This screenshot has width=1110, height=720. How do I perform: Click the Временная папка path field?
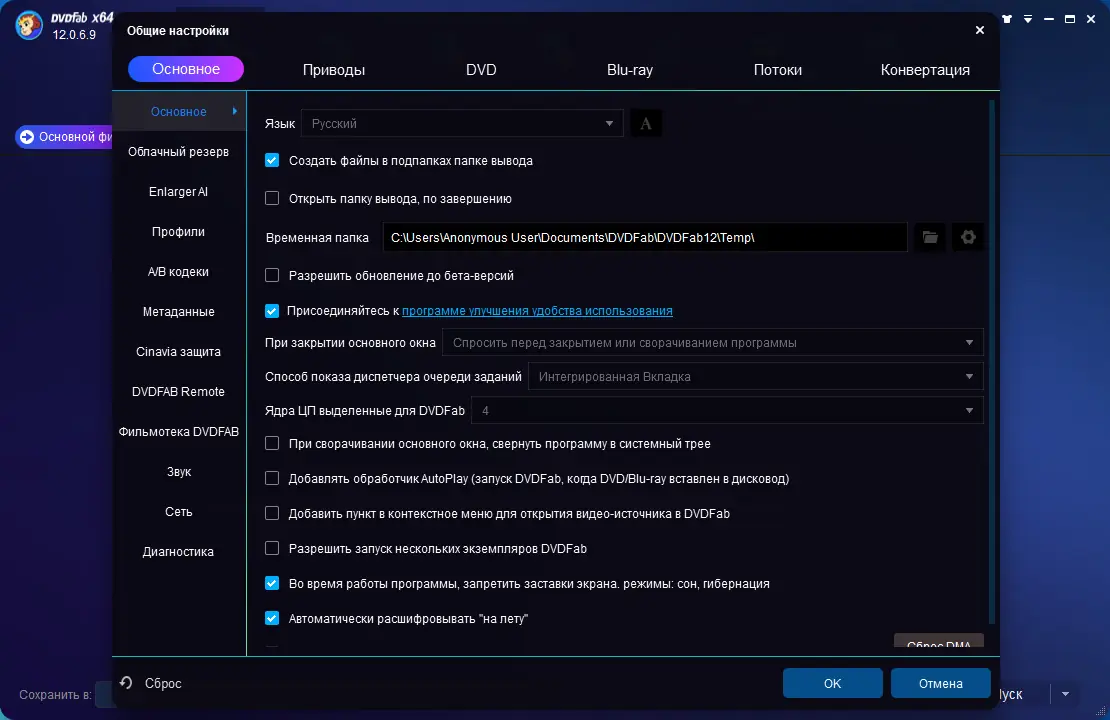coord(645,237)
